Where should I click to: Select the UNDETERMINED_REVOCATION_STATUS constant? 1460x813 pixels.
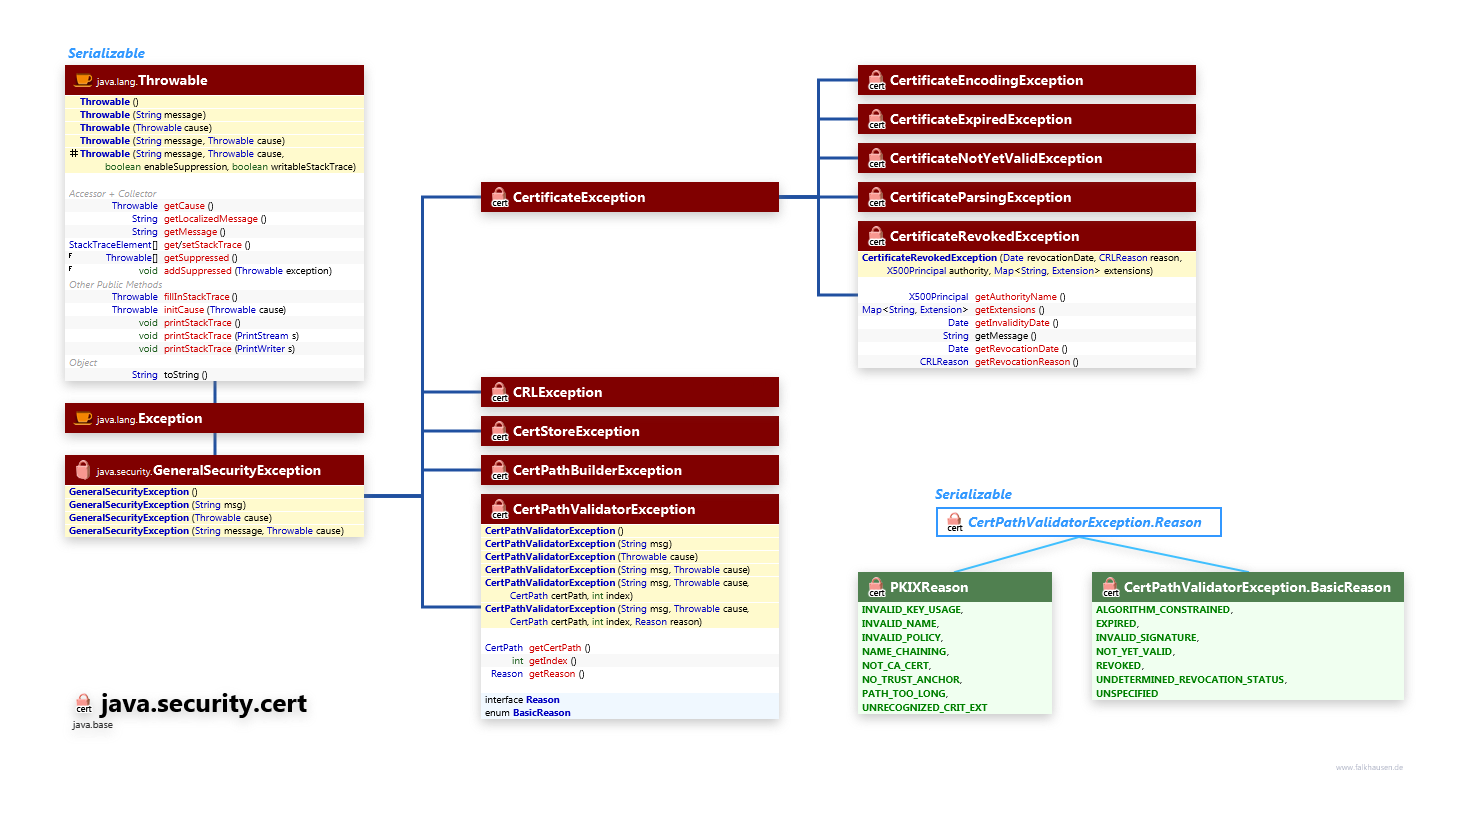[1191, 680]
